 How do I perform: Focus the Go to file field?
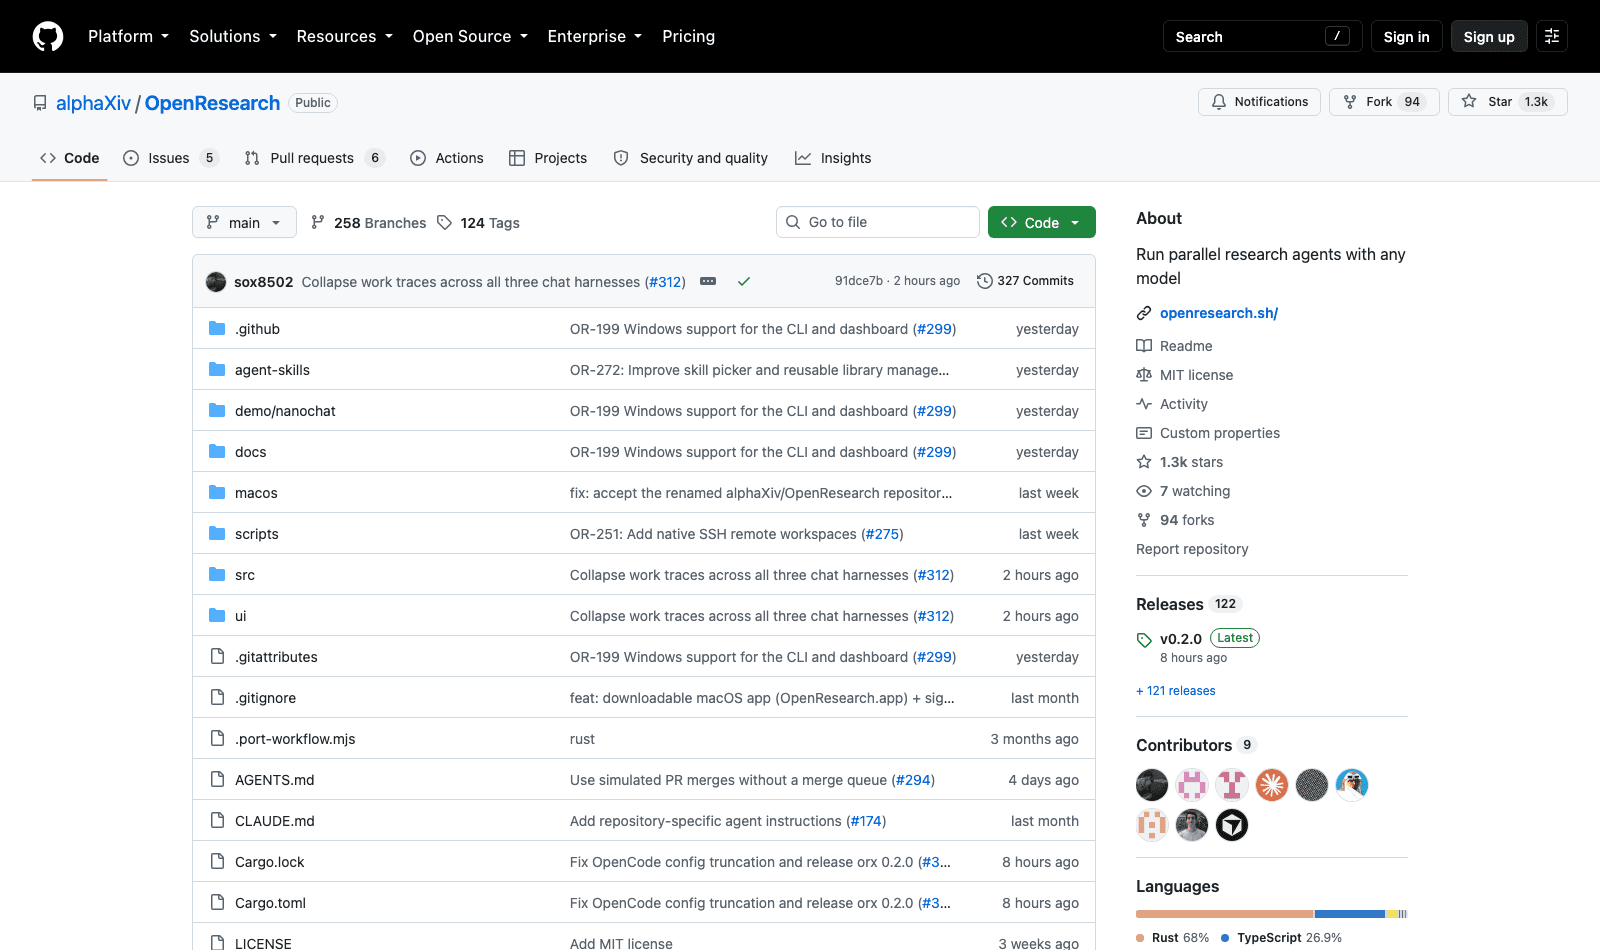coord(878,222)
